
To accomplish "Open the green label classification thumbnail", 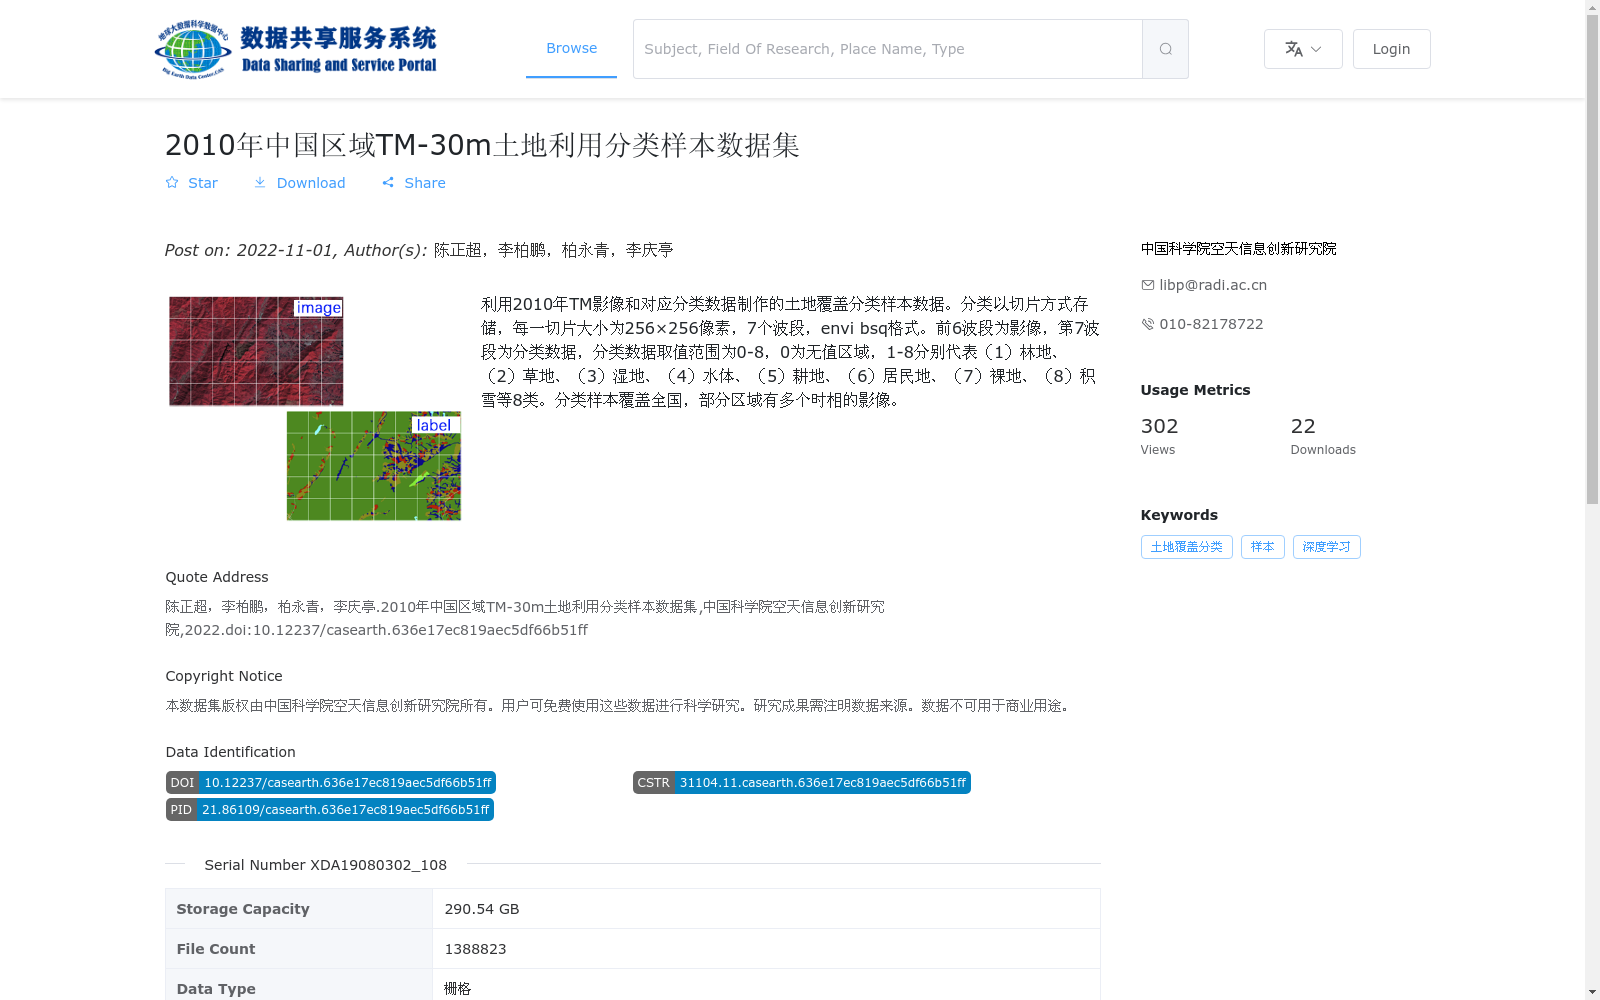I will point(374,466).
